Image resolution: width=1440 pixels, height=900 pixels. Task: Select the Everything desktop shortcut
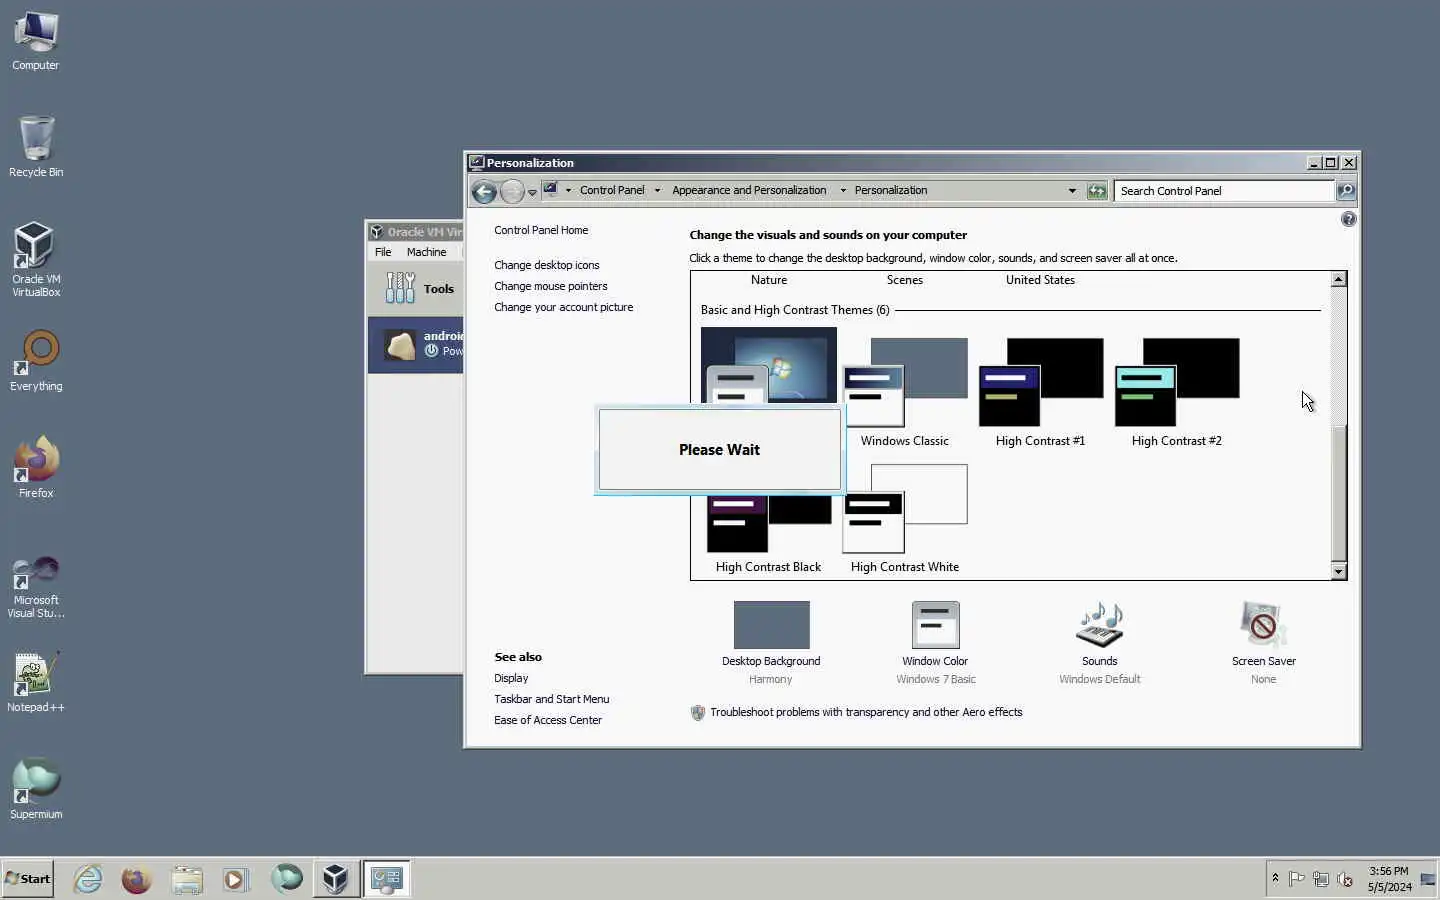point(36,361)
